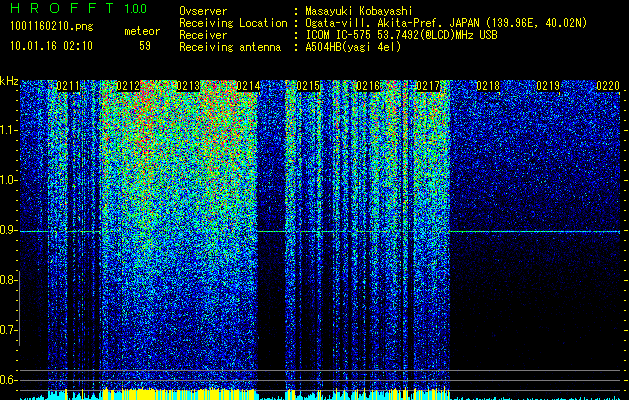Click the 1.1 kHz axis label
The width and height of the screenshot is (629, 400).
pyautogui.click(x=8, y=130)
